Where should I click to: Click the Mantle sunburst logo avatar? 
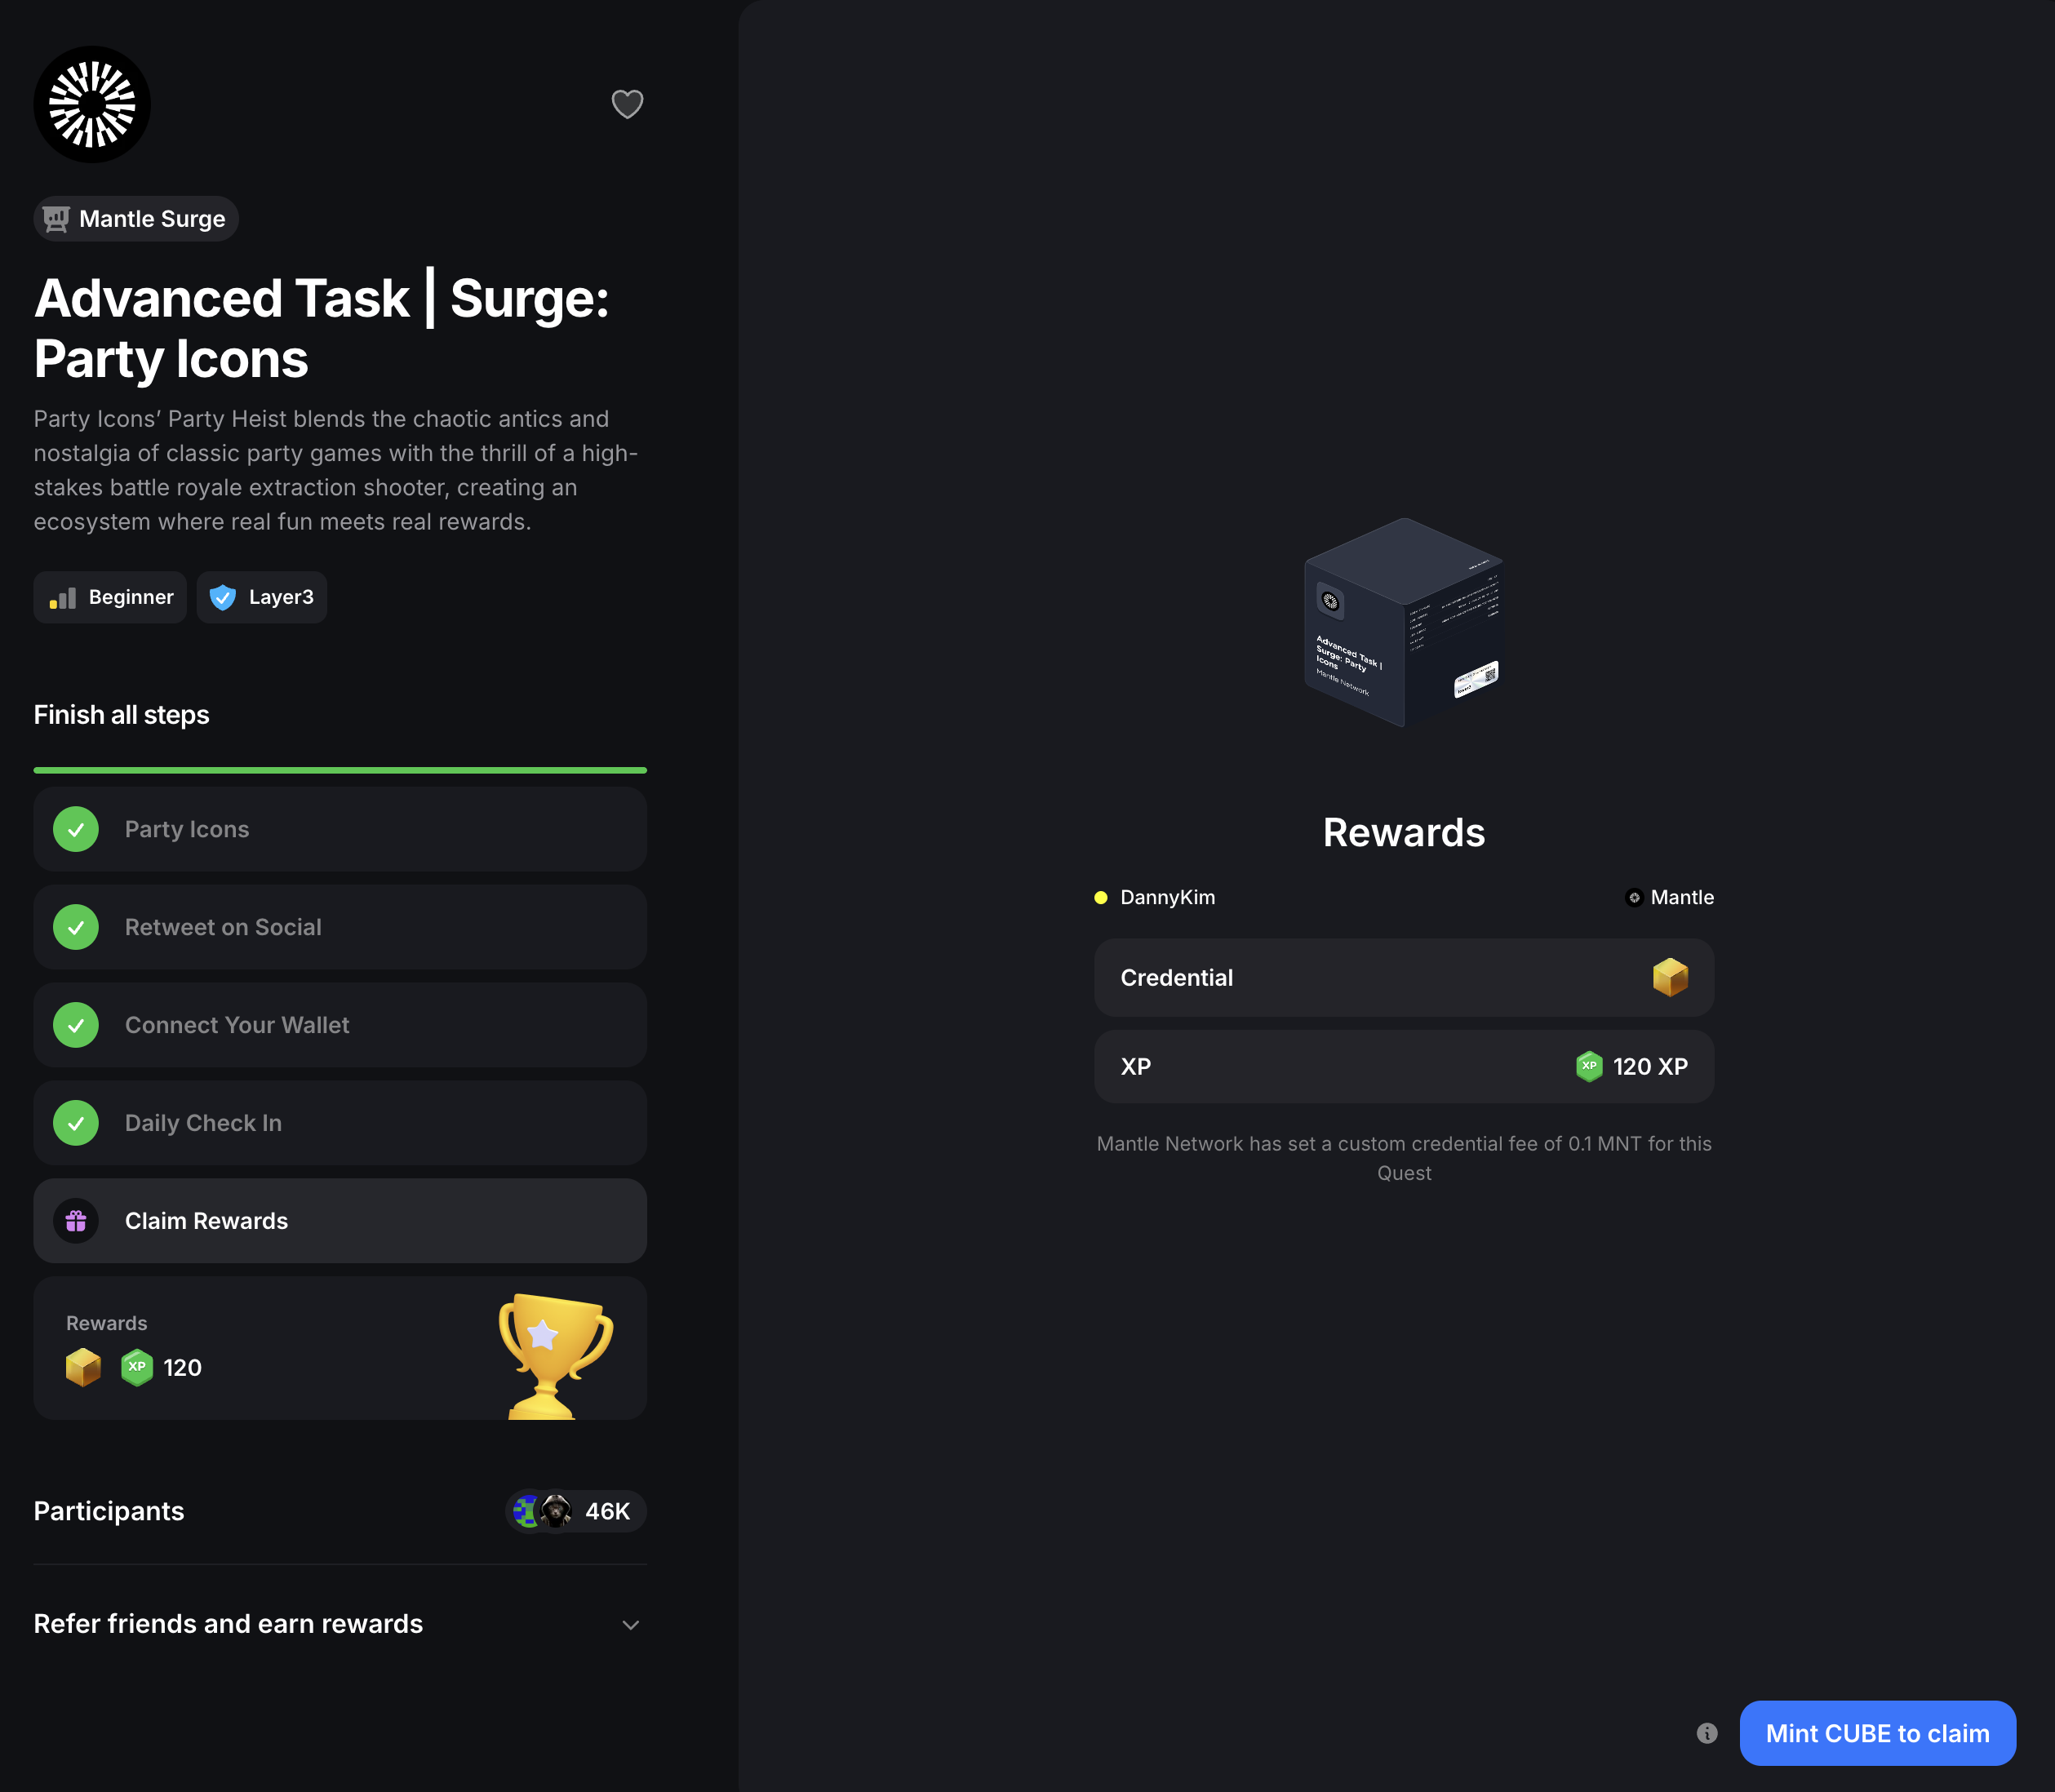coord(92,105)
